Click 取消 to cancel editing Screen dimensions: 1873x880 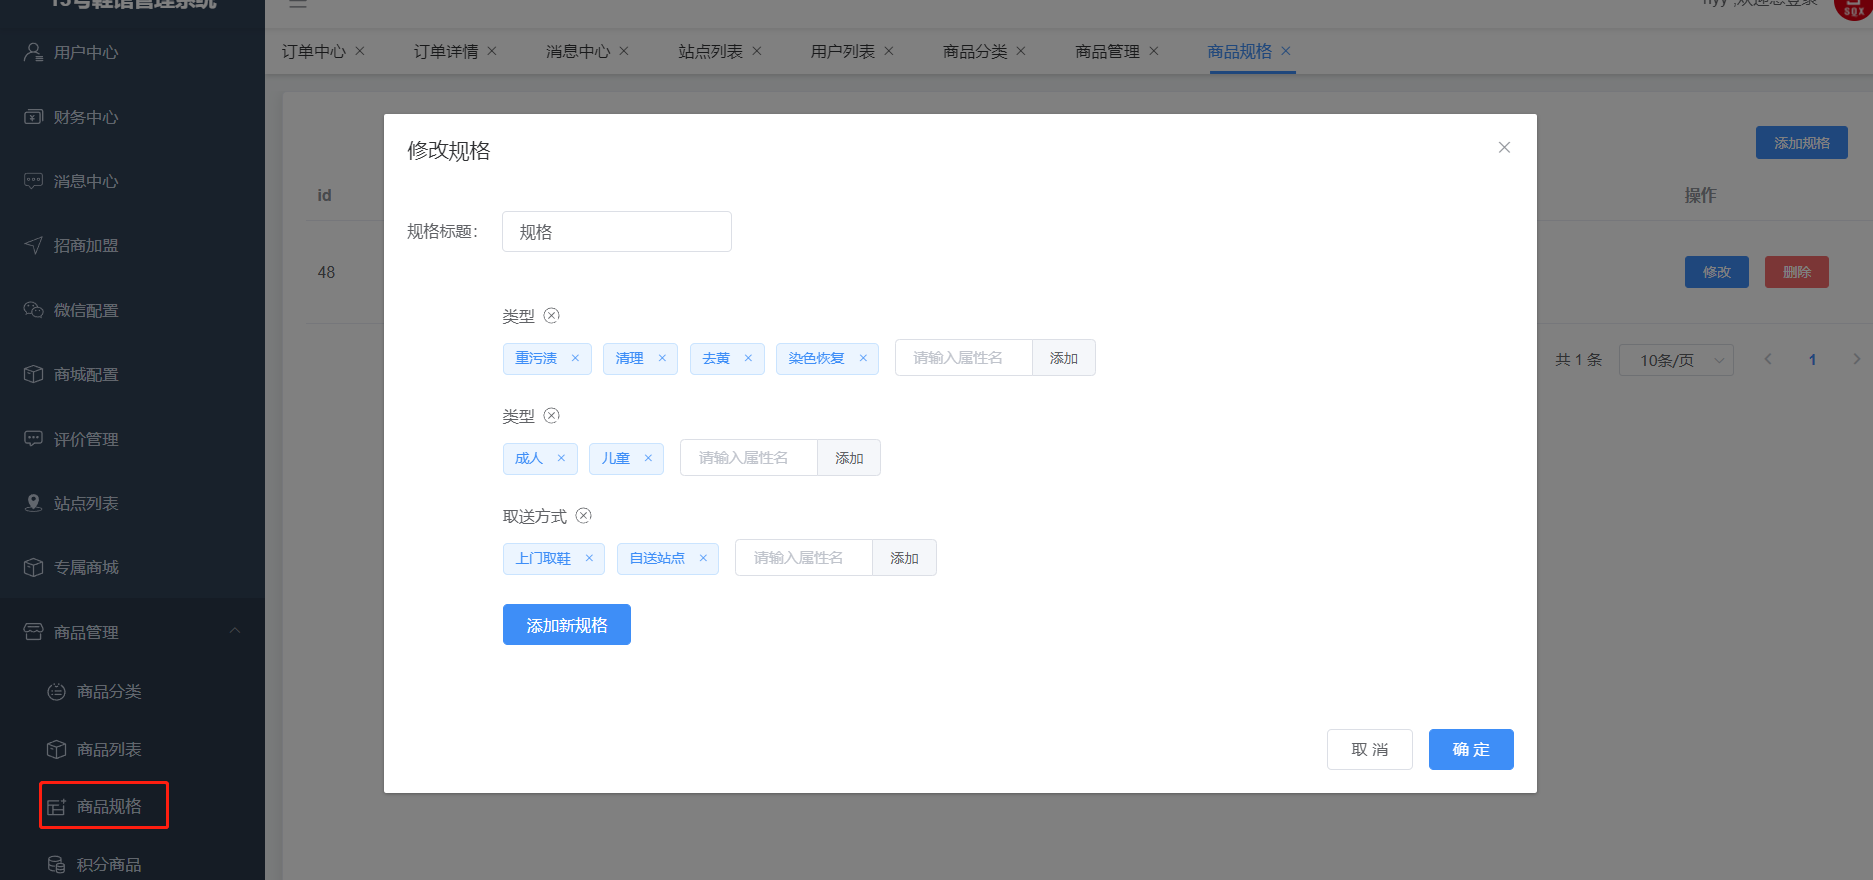1369,749
